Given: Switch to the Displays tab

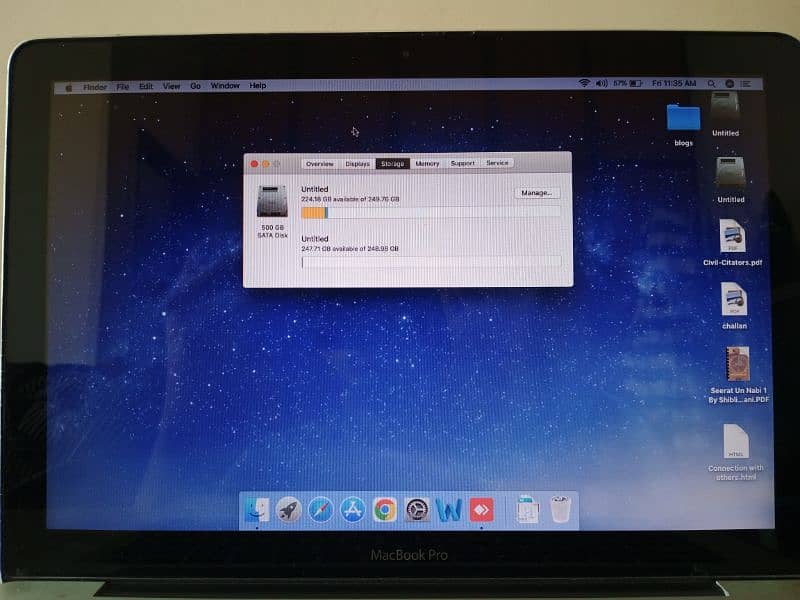Looking at the screenshot, I should [x=357, y=164].
